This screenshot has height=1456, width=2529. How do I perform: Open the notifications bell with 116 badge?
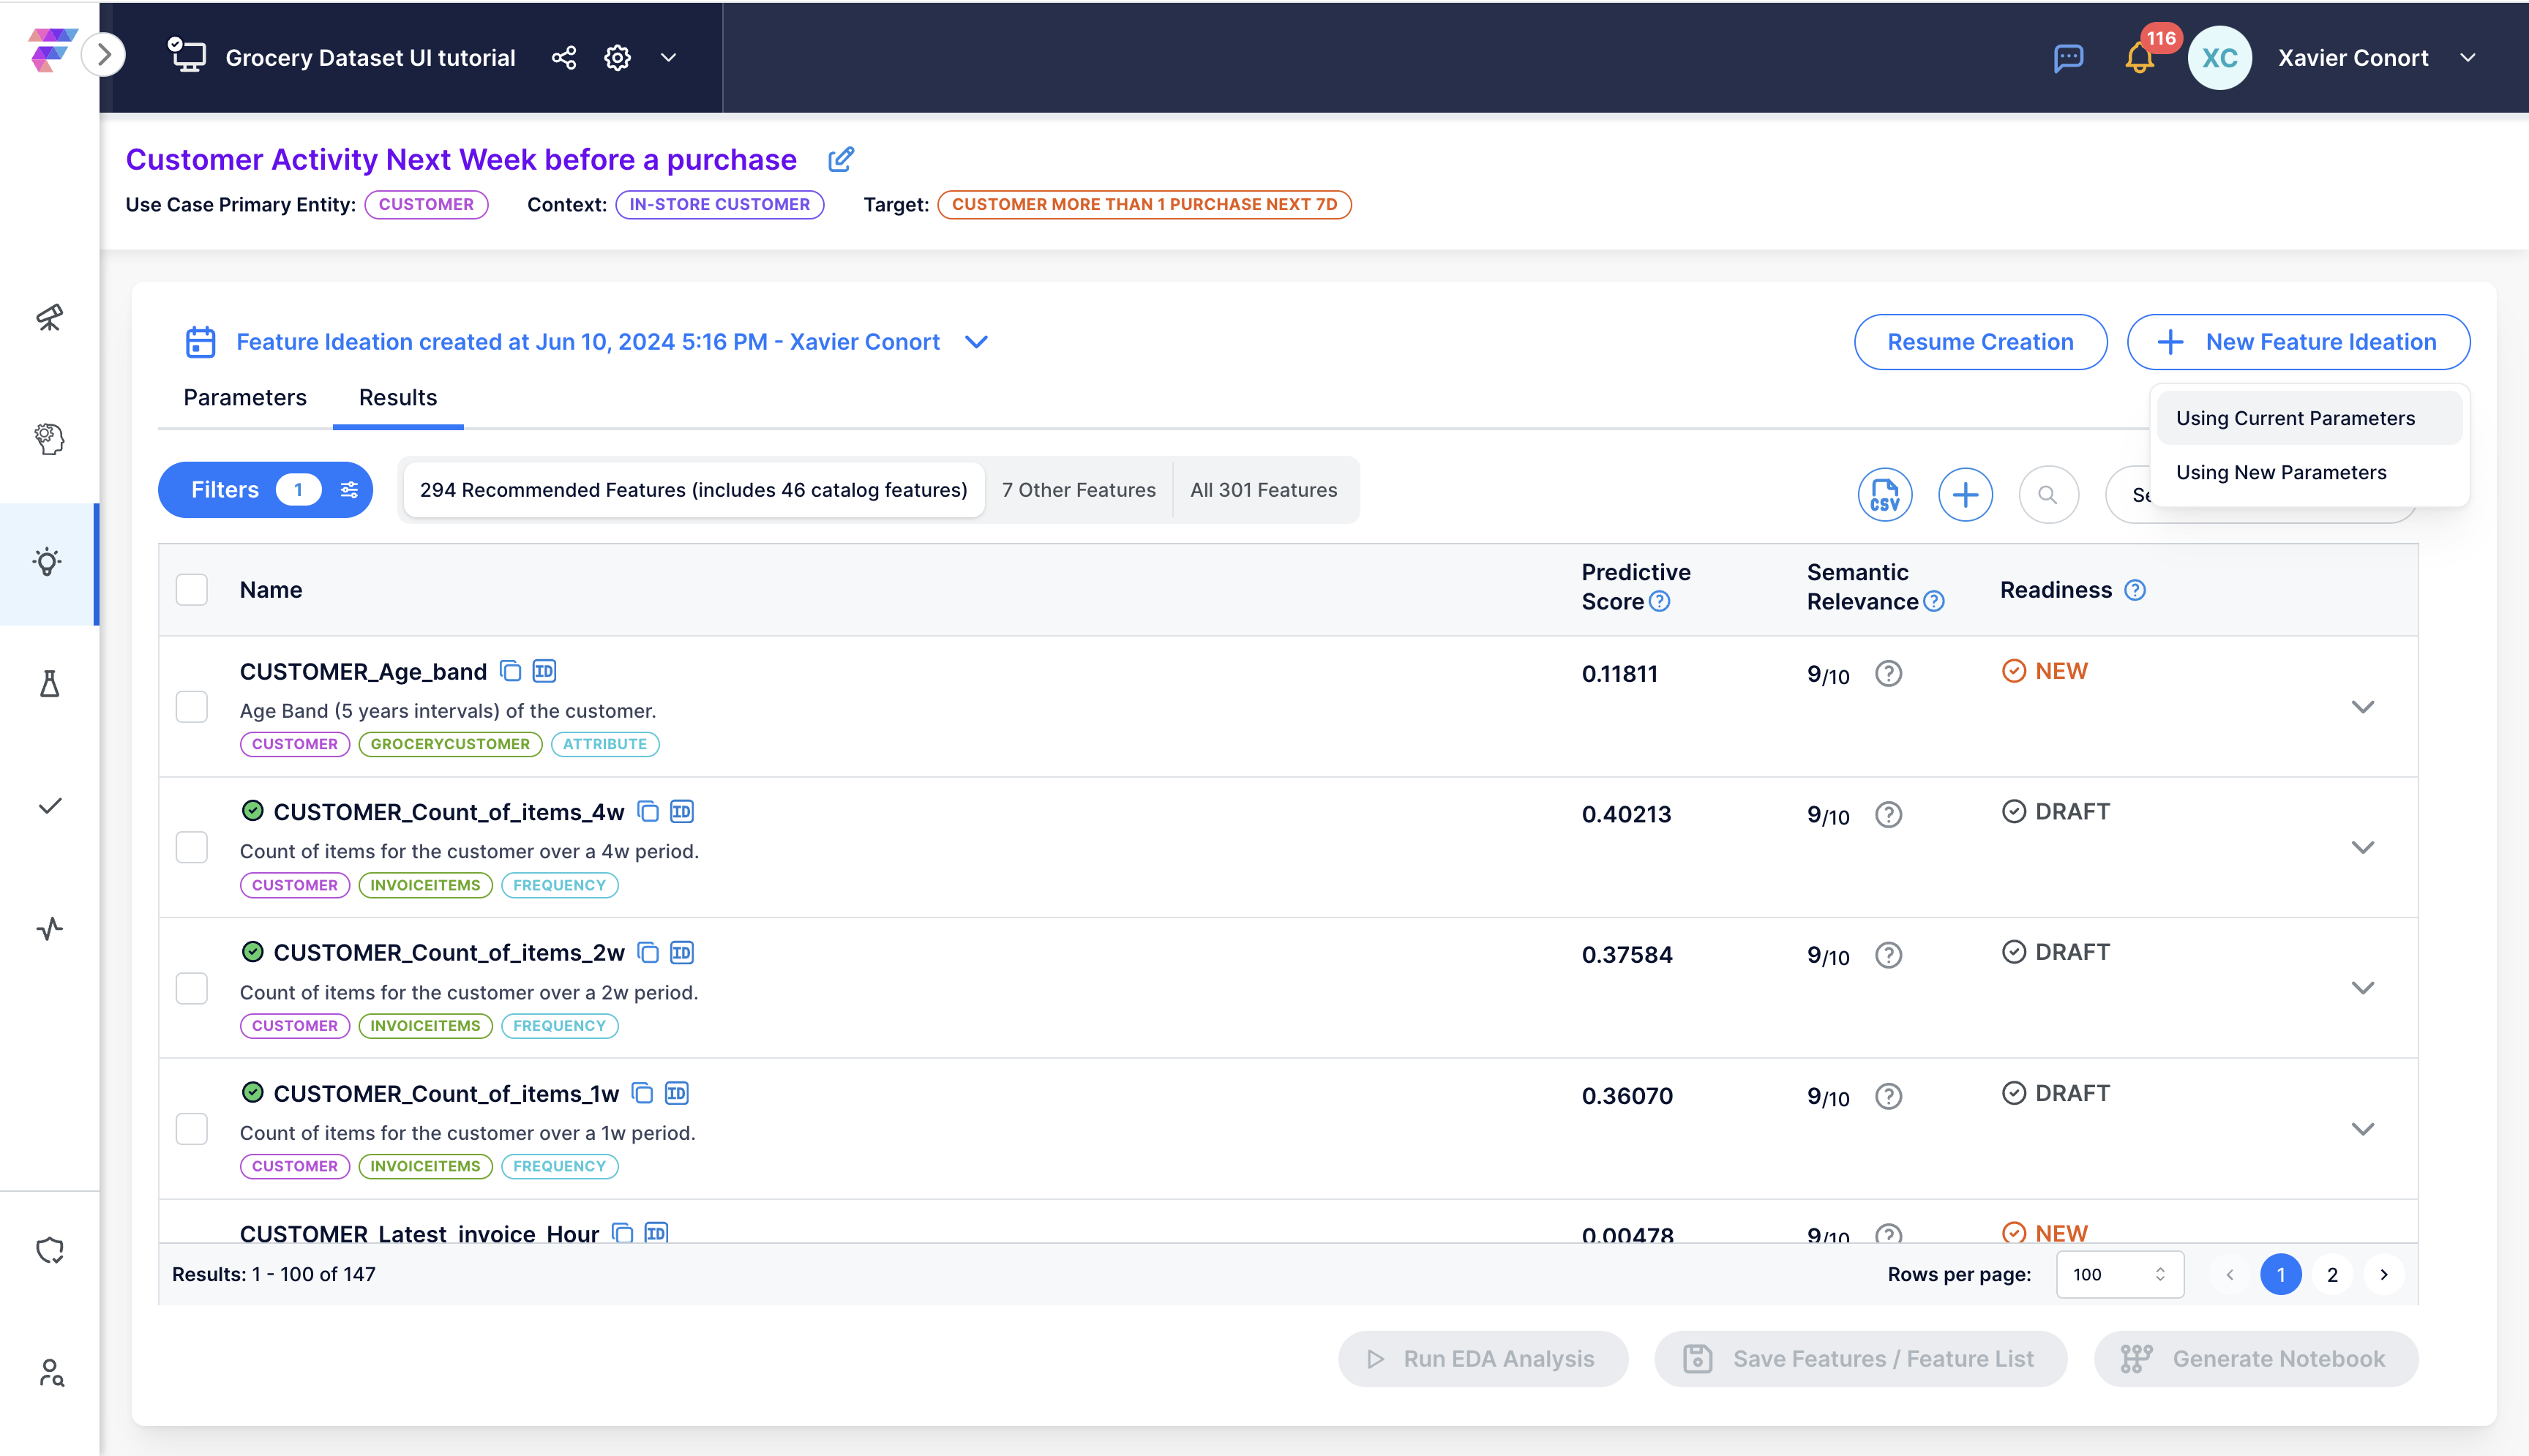pos(2139,58)
